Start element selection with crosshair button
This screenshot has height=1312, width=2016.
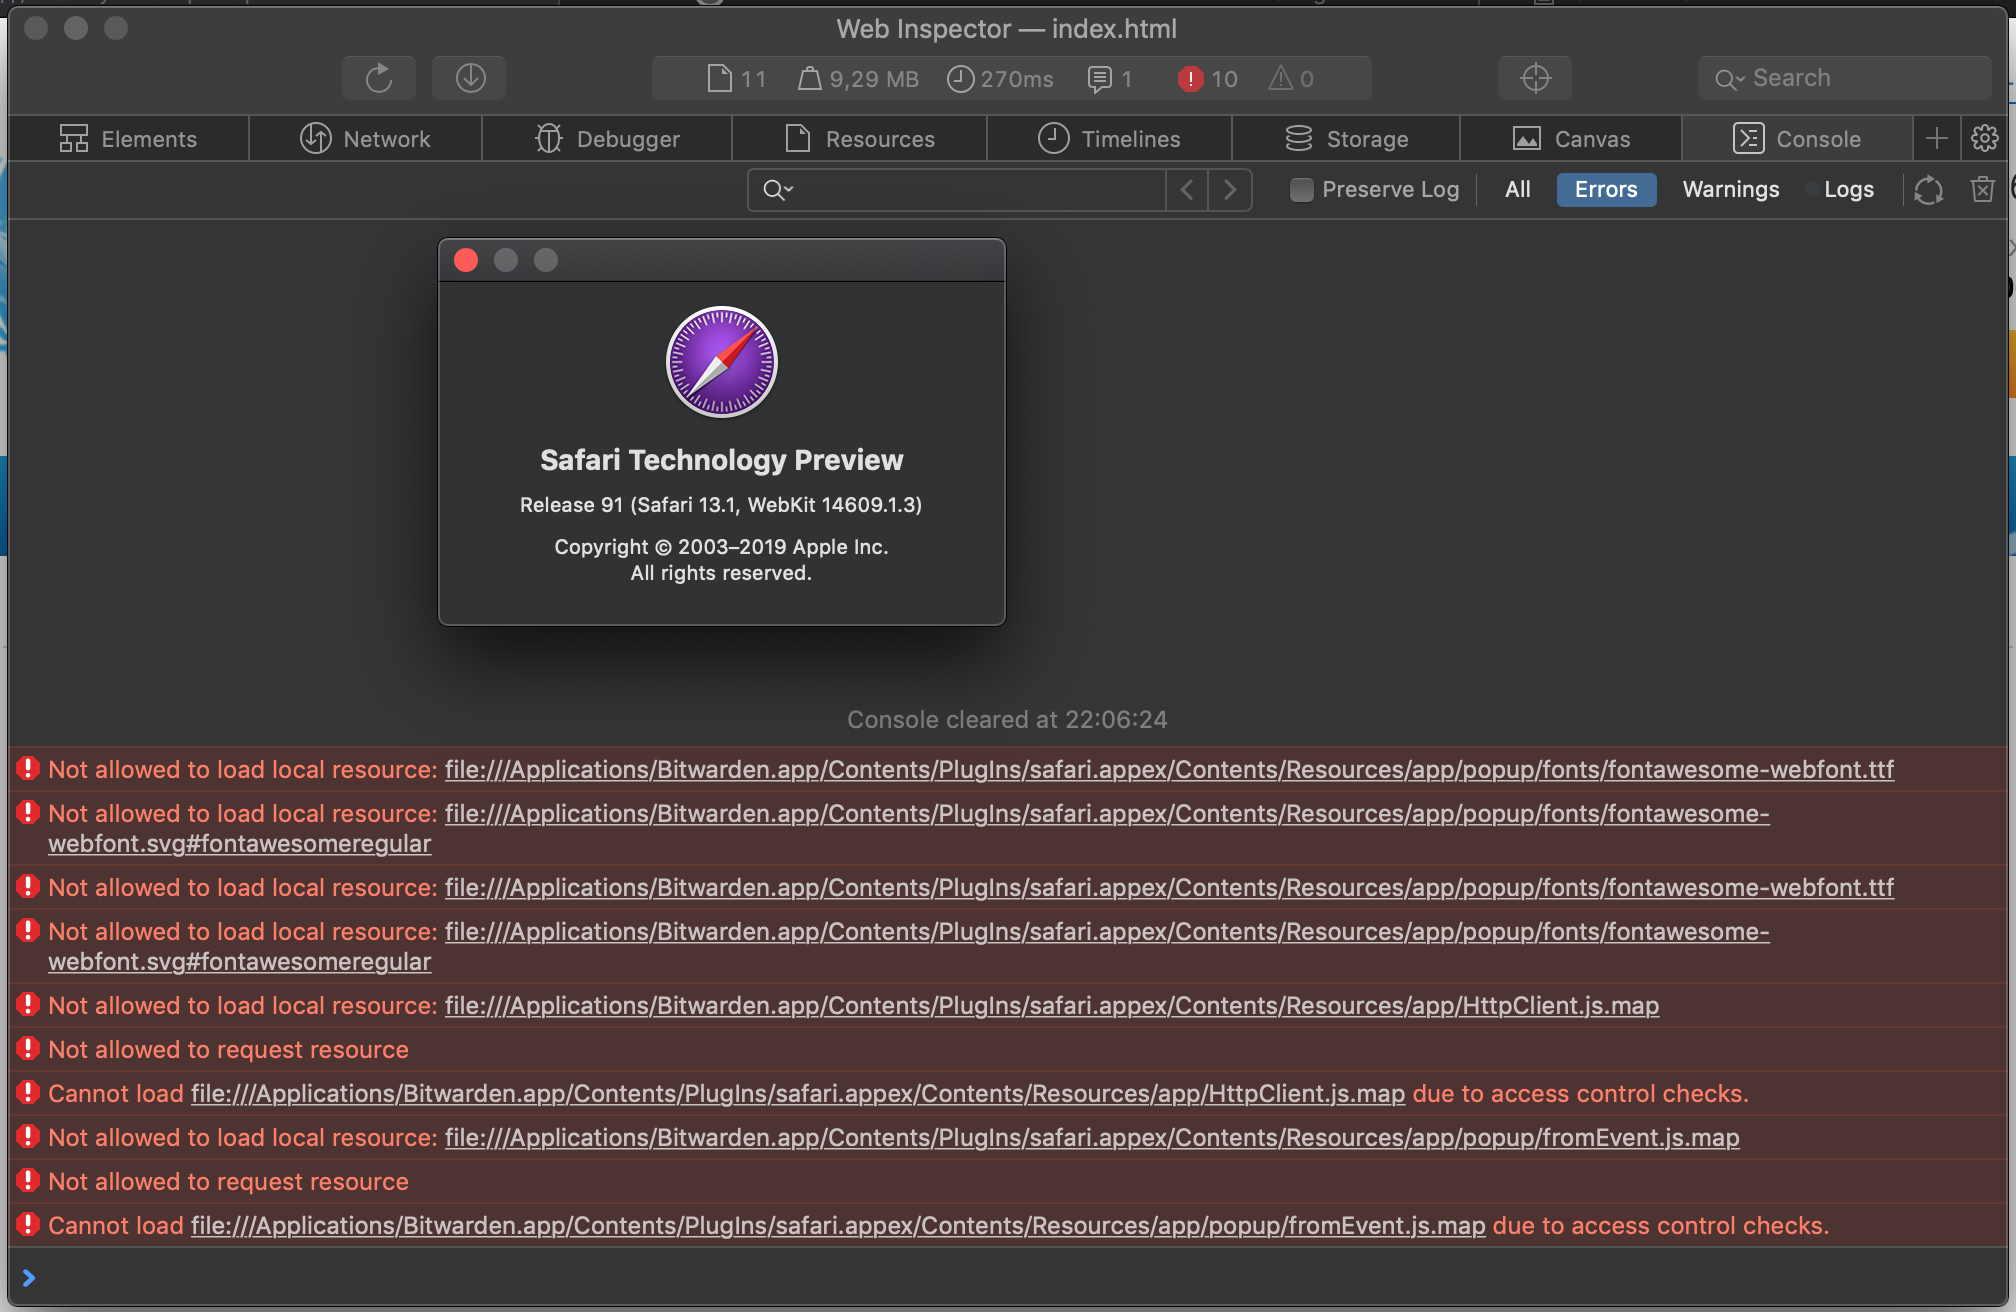(1535, 78)
